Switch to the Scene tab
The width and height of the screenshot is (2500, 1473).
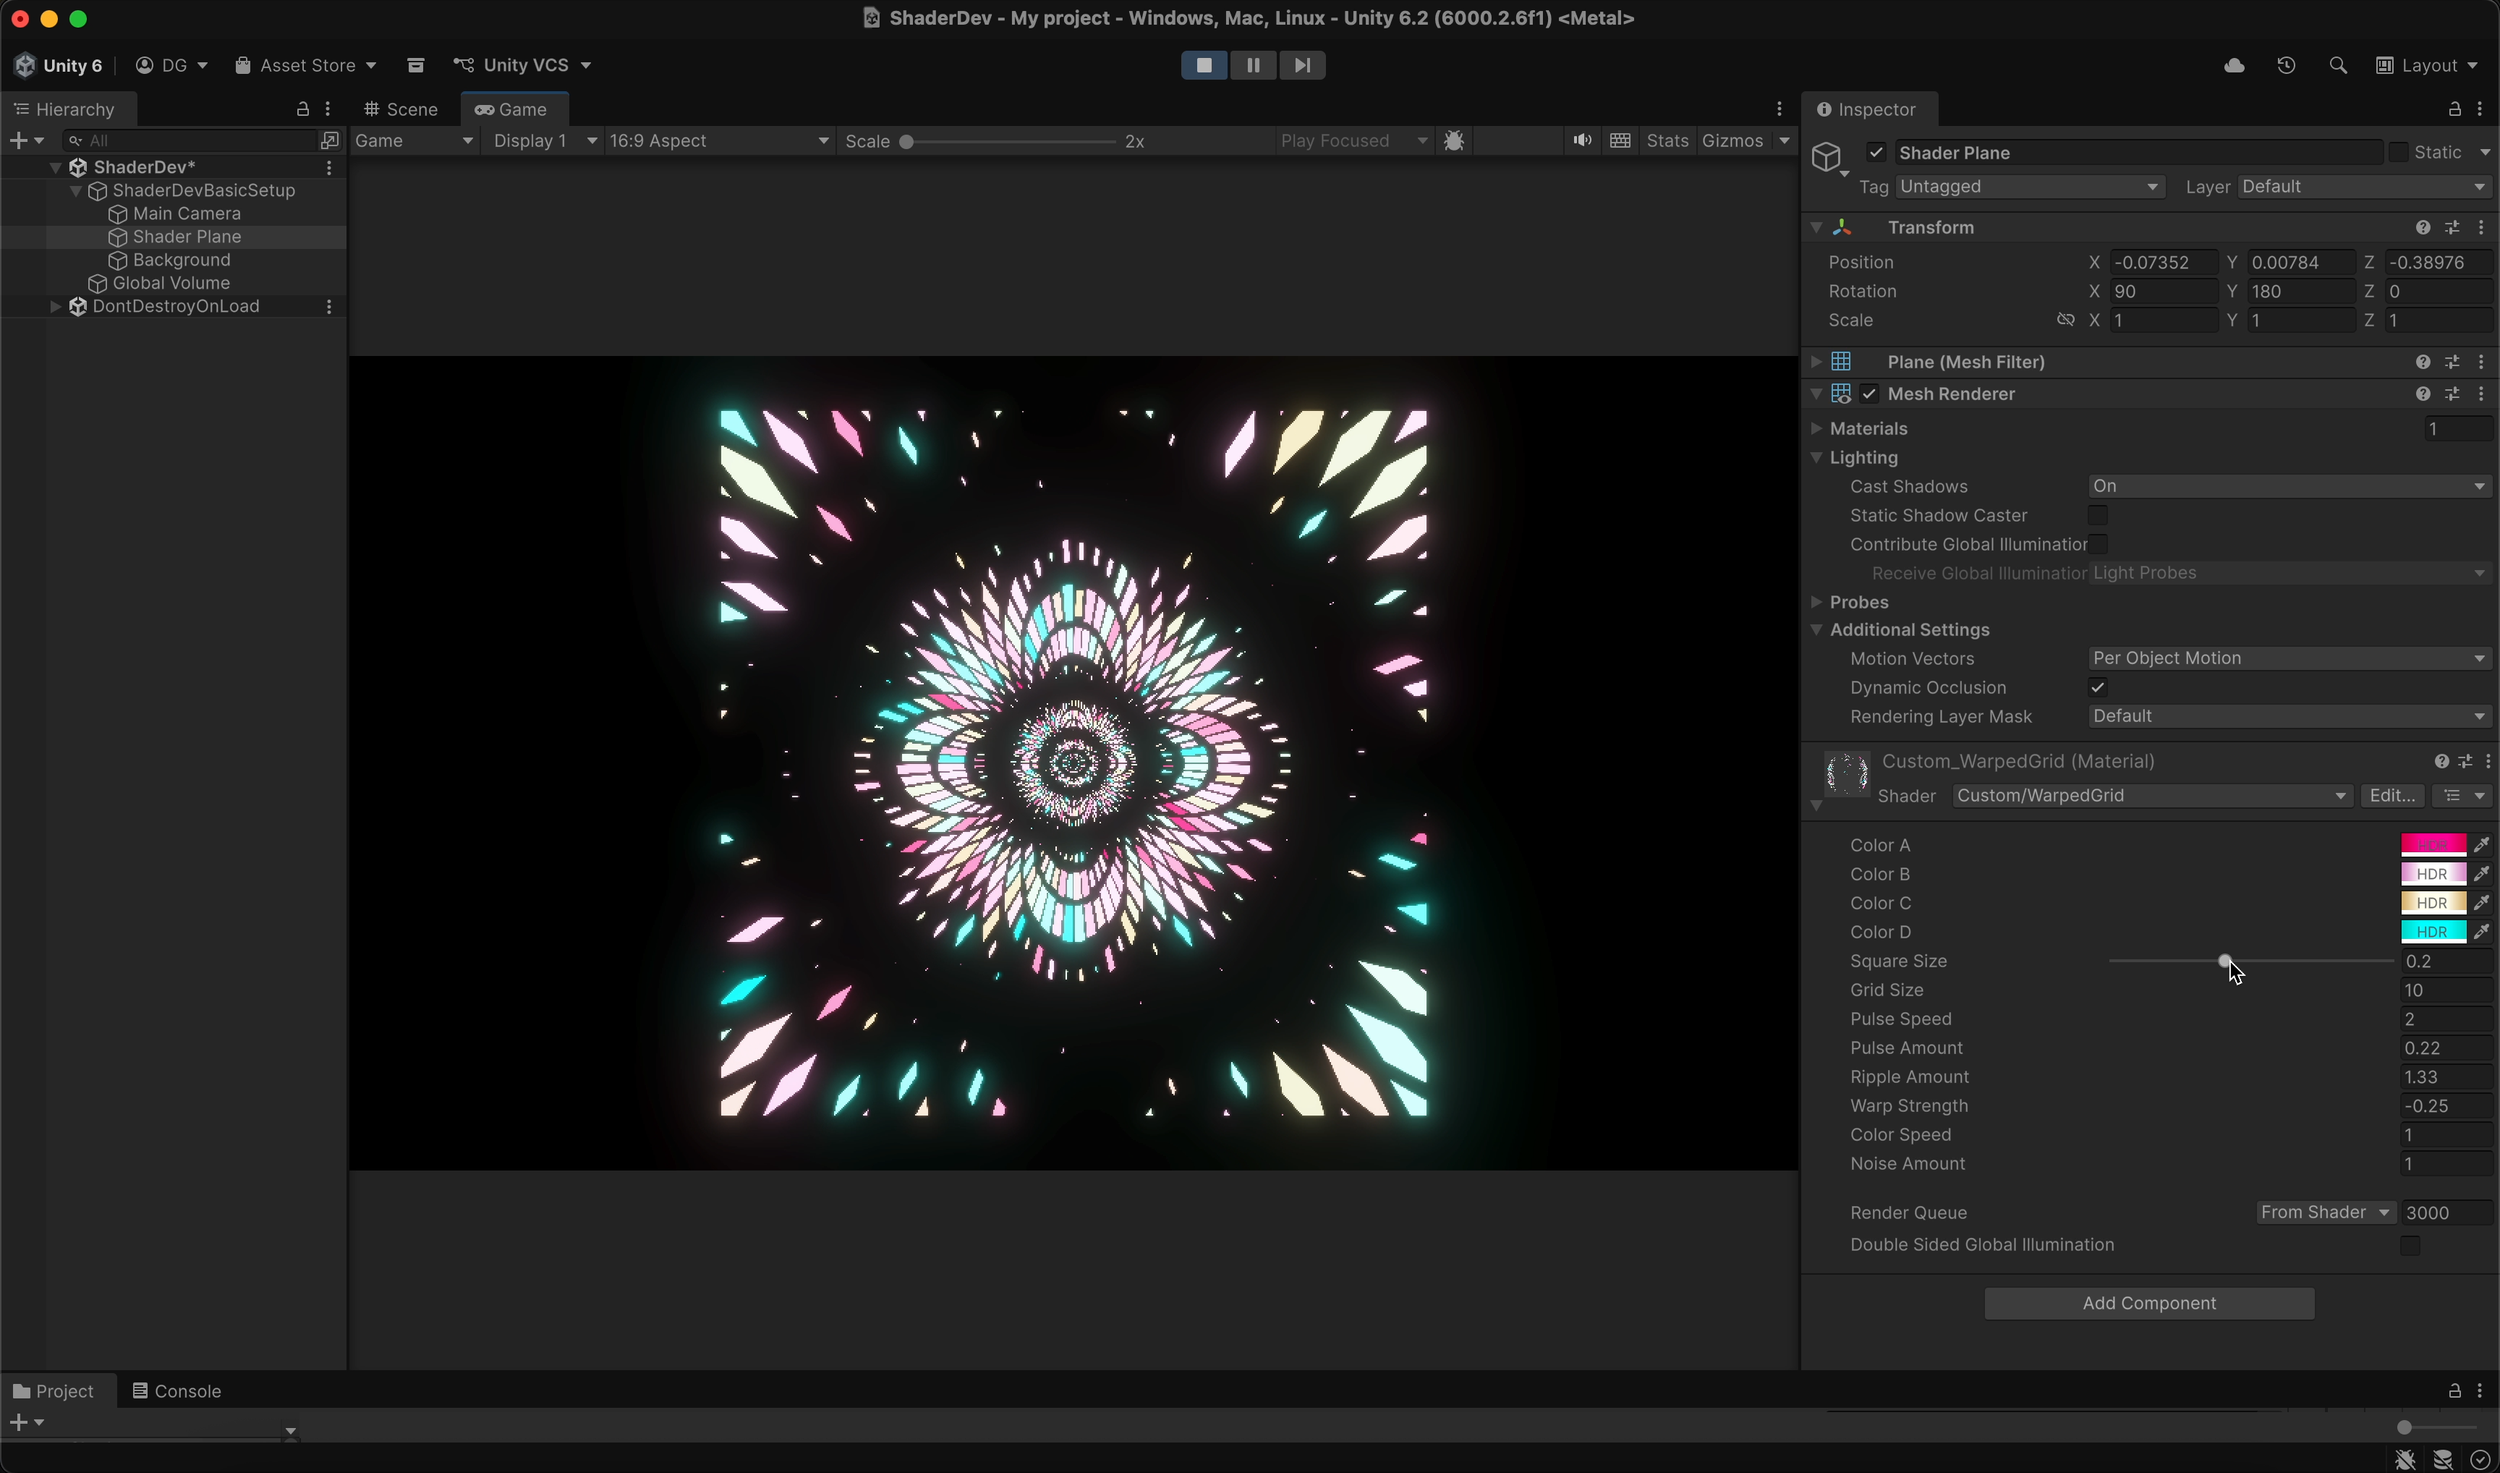click(402, 109)
